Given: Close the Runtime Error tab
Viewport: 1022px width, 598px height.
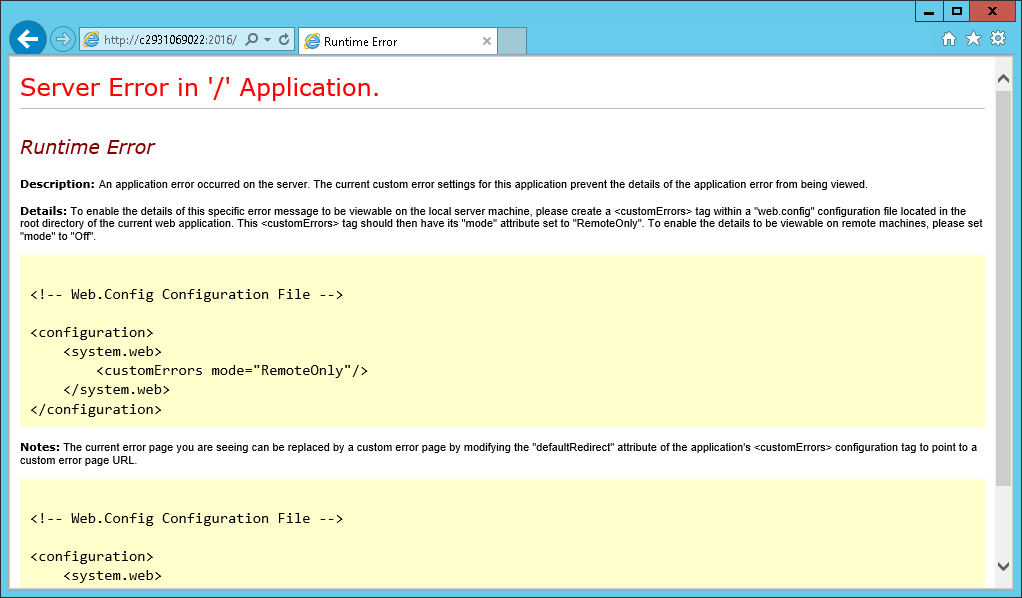Looking at the screenshot, I should tap(487, 41).
